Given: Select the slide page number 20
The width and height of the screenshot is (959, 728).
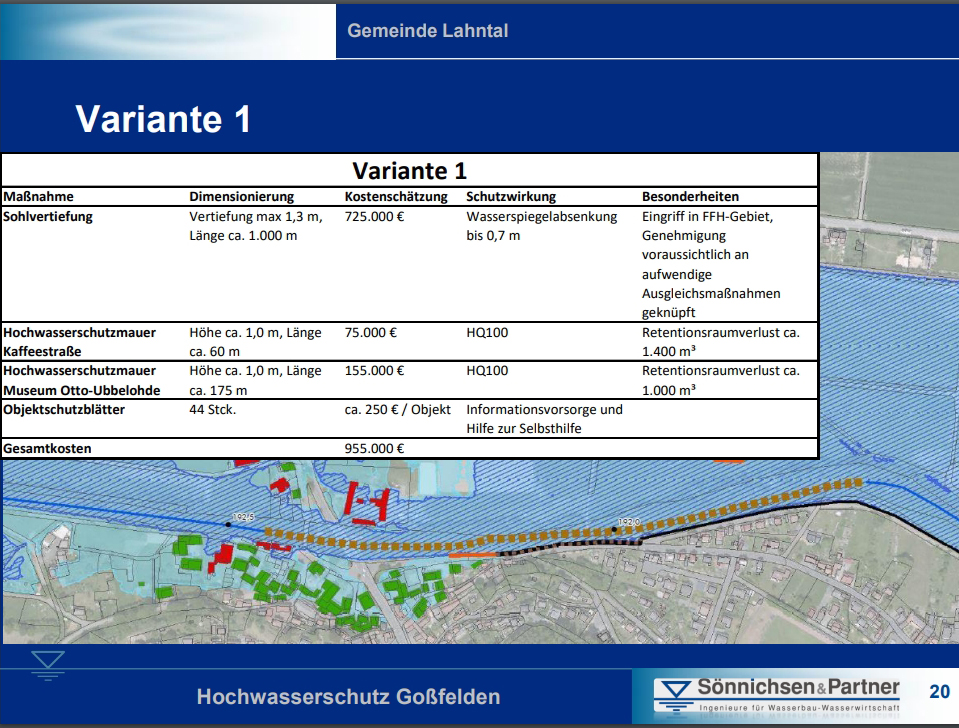Looking at the screenshot, I should tap(939, 692).
